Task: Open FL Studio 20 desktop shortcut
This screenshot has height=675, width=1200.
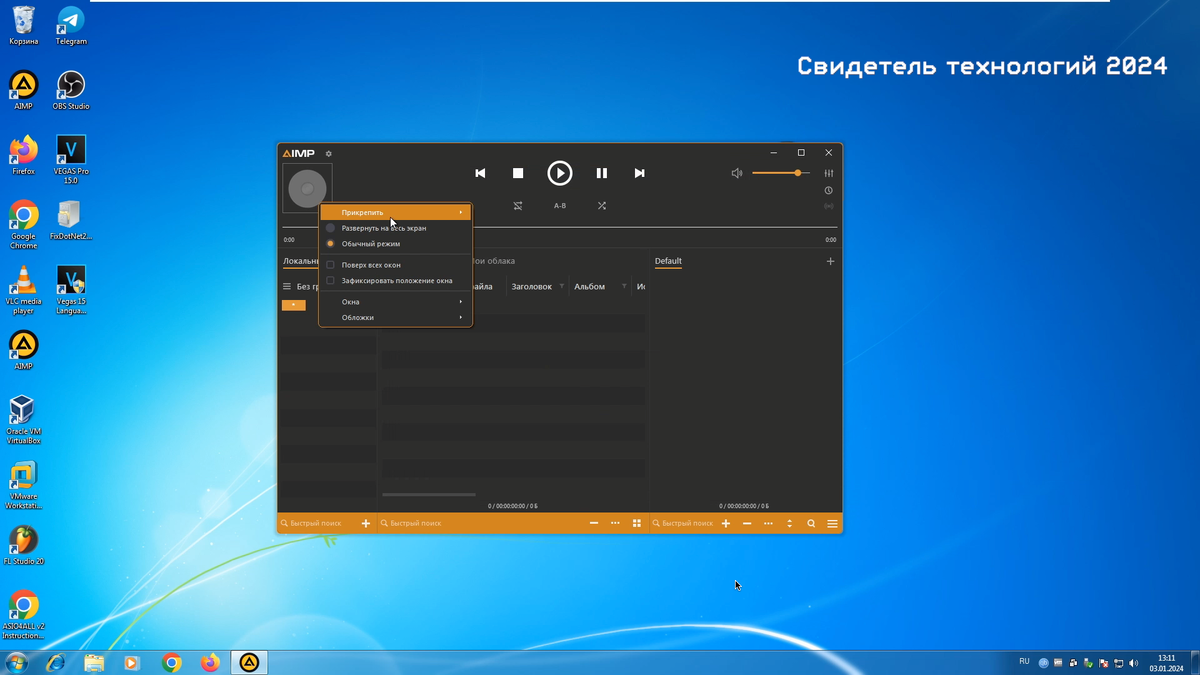Action: [23, 545]
